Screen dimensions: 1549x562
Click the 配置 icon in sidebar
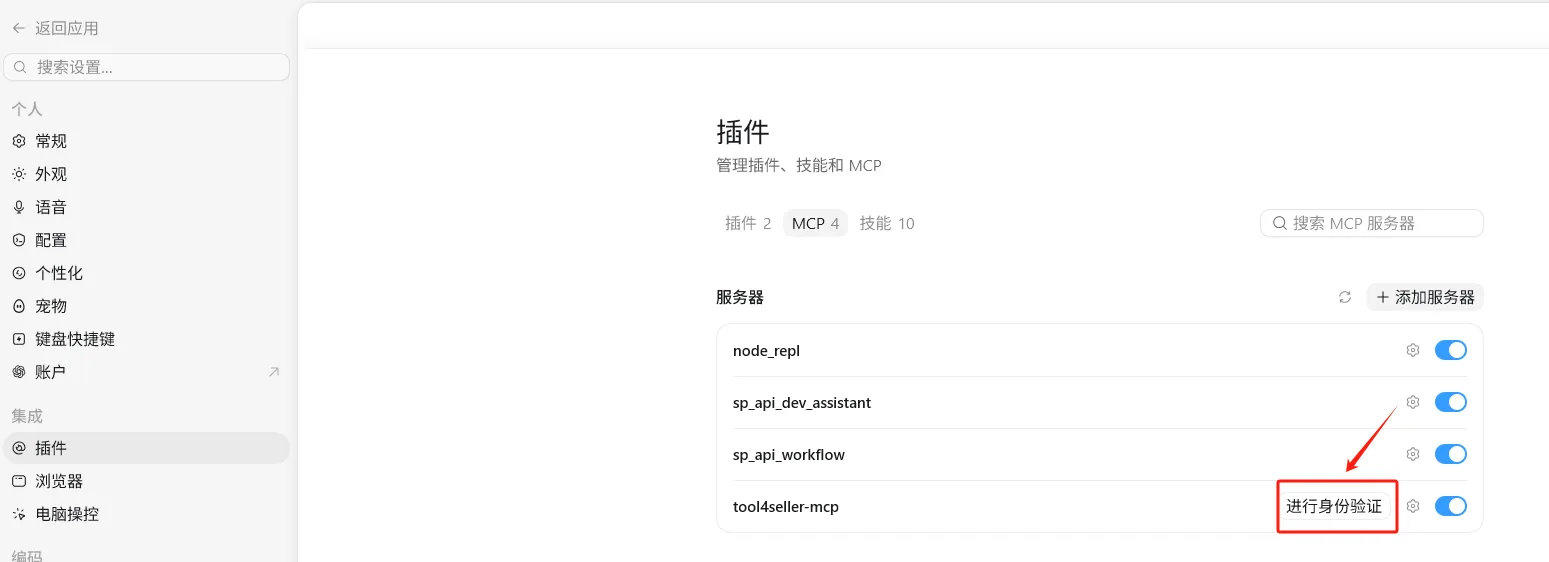(x=19, y=240)
